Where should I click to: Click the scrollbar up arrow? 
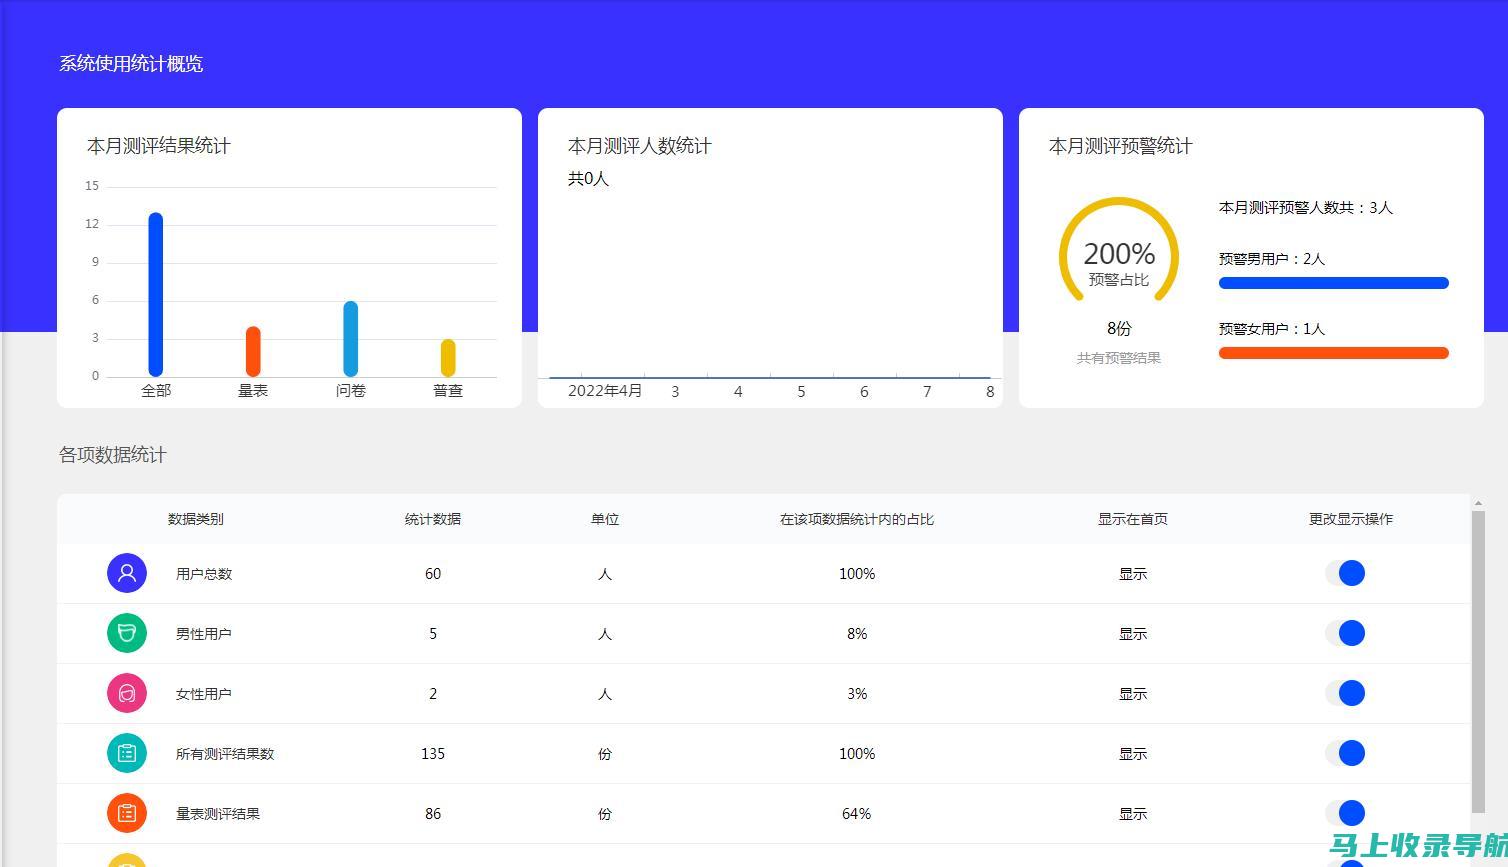1478,503
